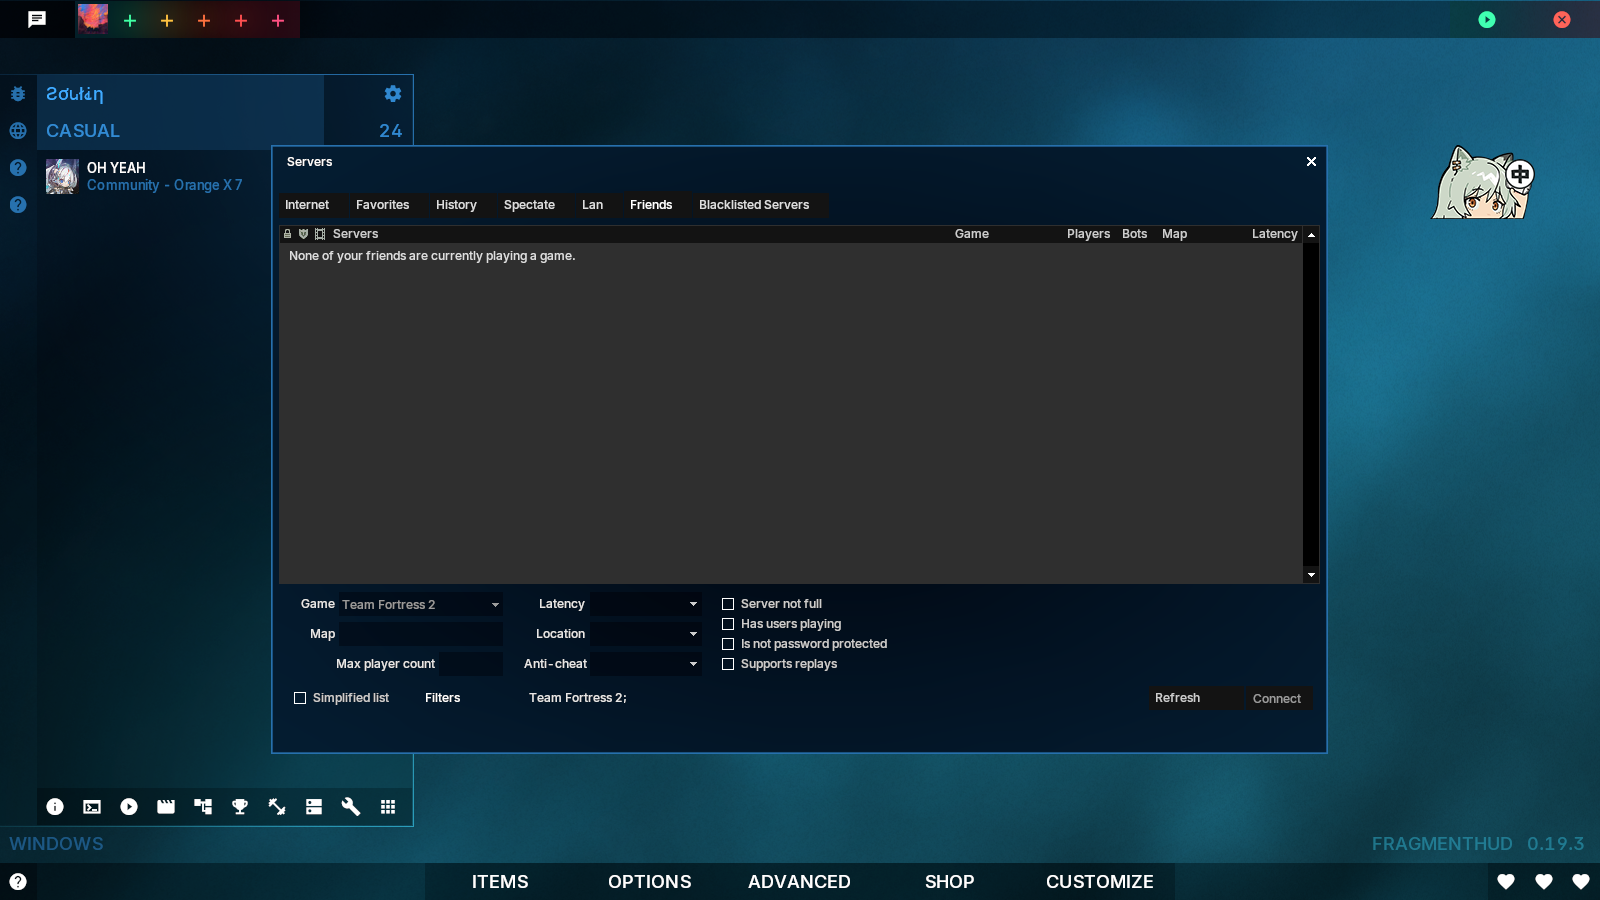Open the settings gear icon
1600x900 pixels.
coord(393,93)
